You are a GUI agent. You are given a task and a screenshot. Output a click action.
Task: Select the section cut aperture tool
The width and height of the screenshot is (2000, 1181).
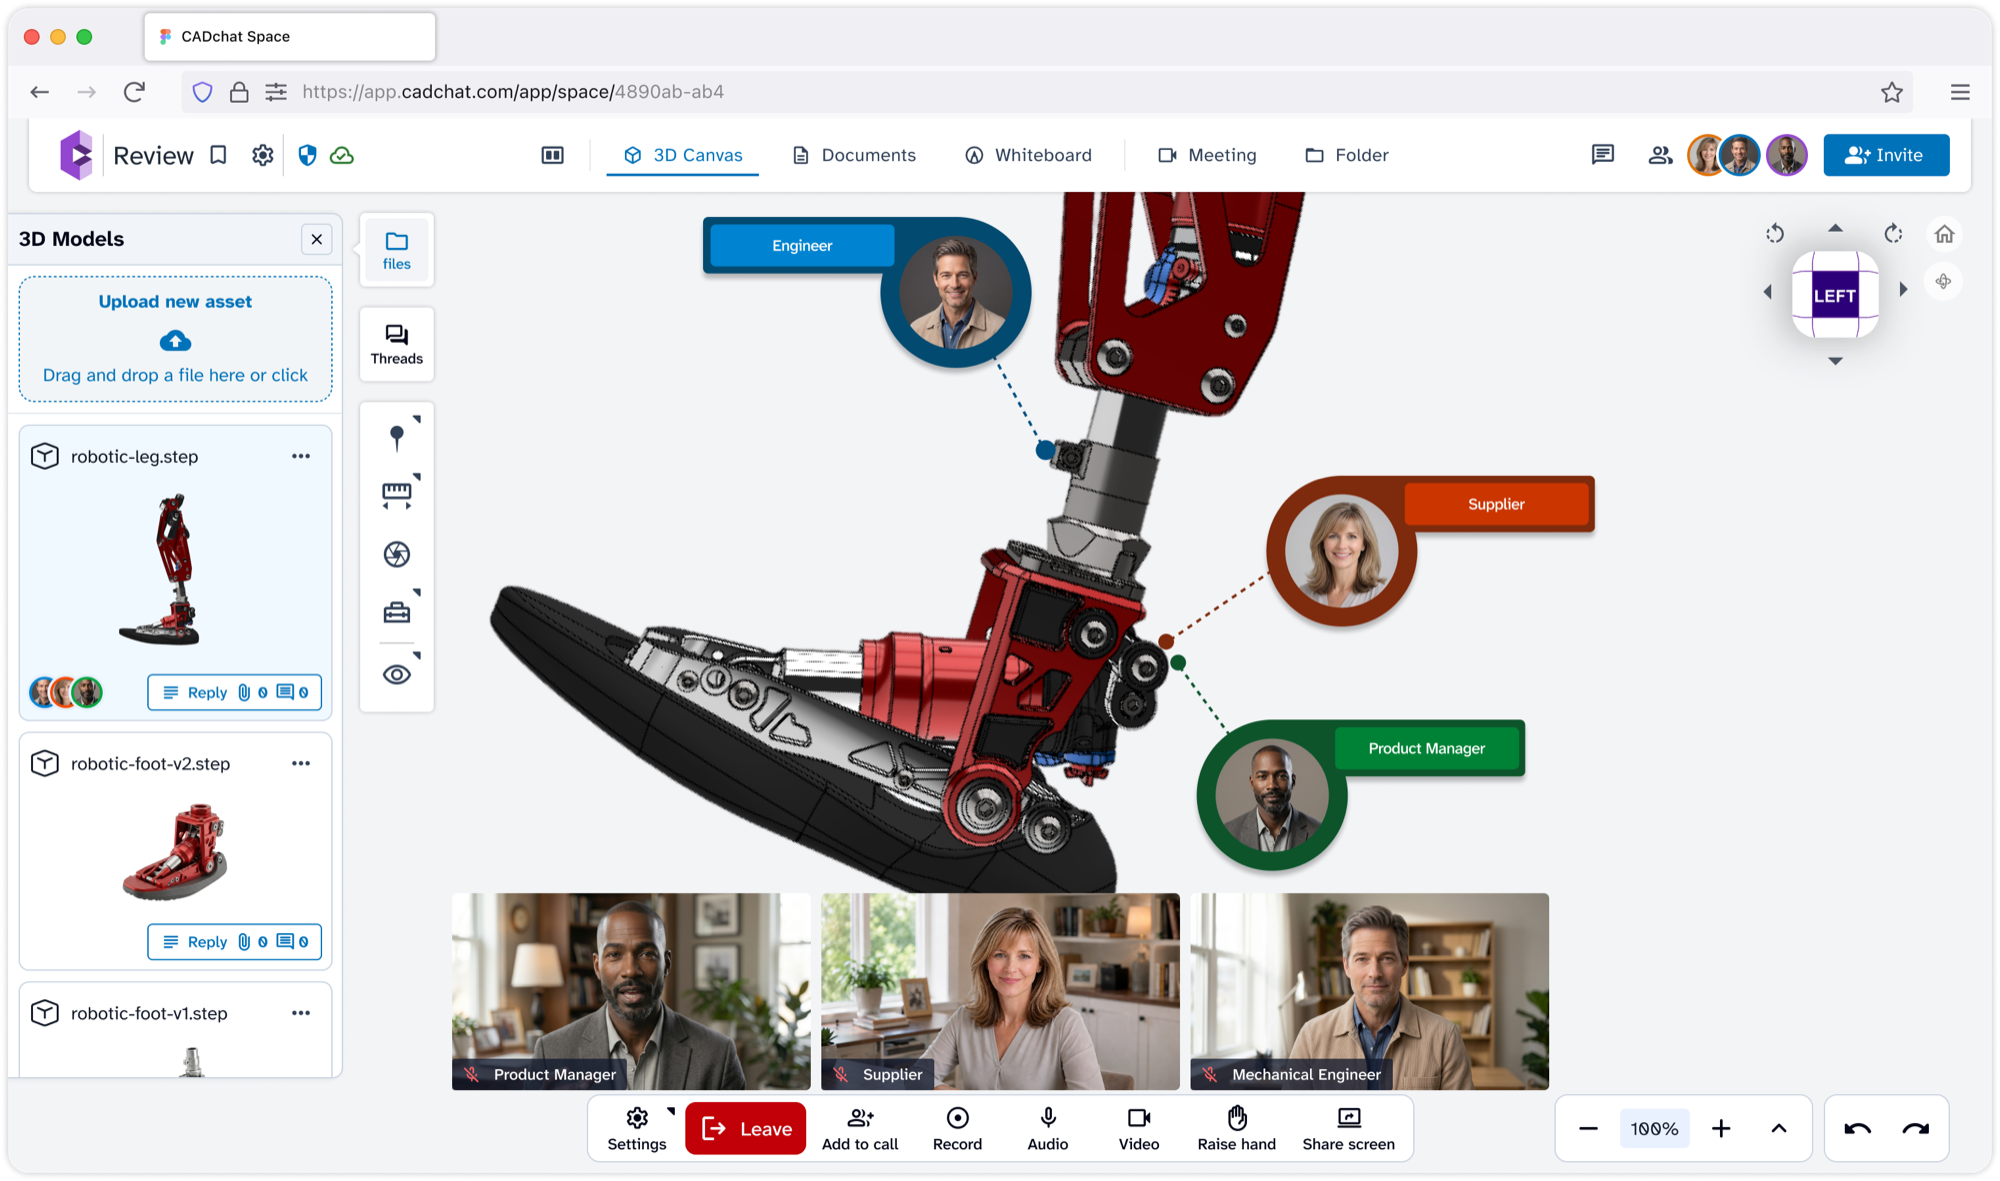(x=397, y=554)
